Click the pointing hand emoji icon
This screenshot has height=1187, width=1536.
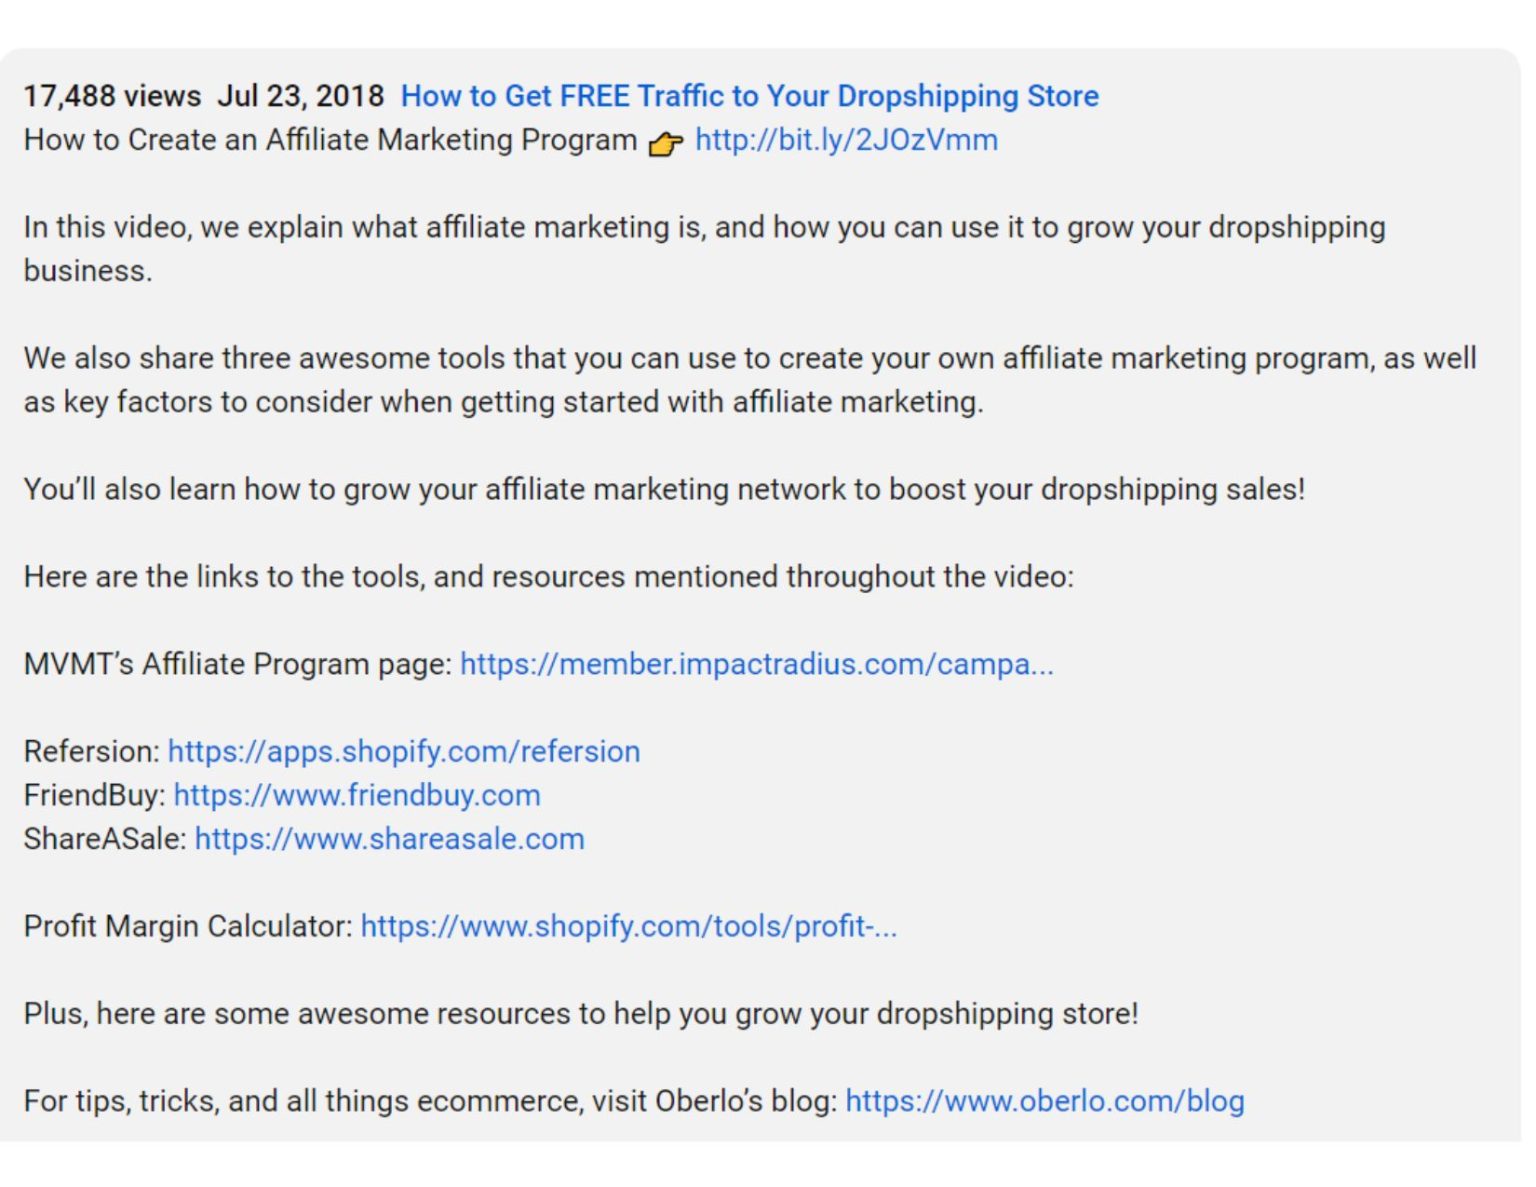coord(665,144)
